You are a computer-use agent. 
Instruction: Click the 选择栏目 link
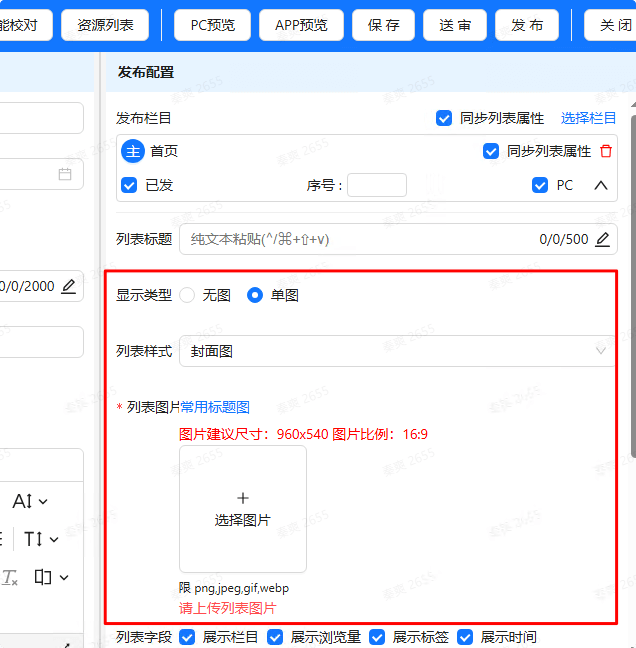[x=588, y=118]
